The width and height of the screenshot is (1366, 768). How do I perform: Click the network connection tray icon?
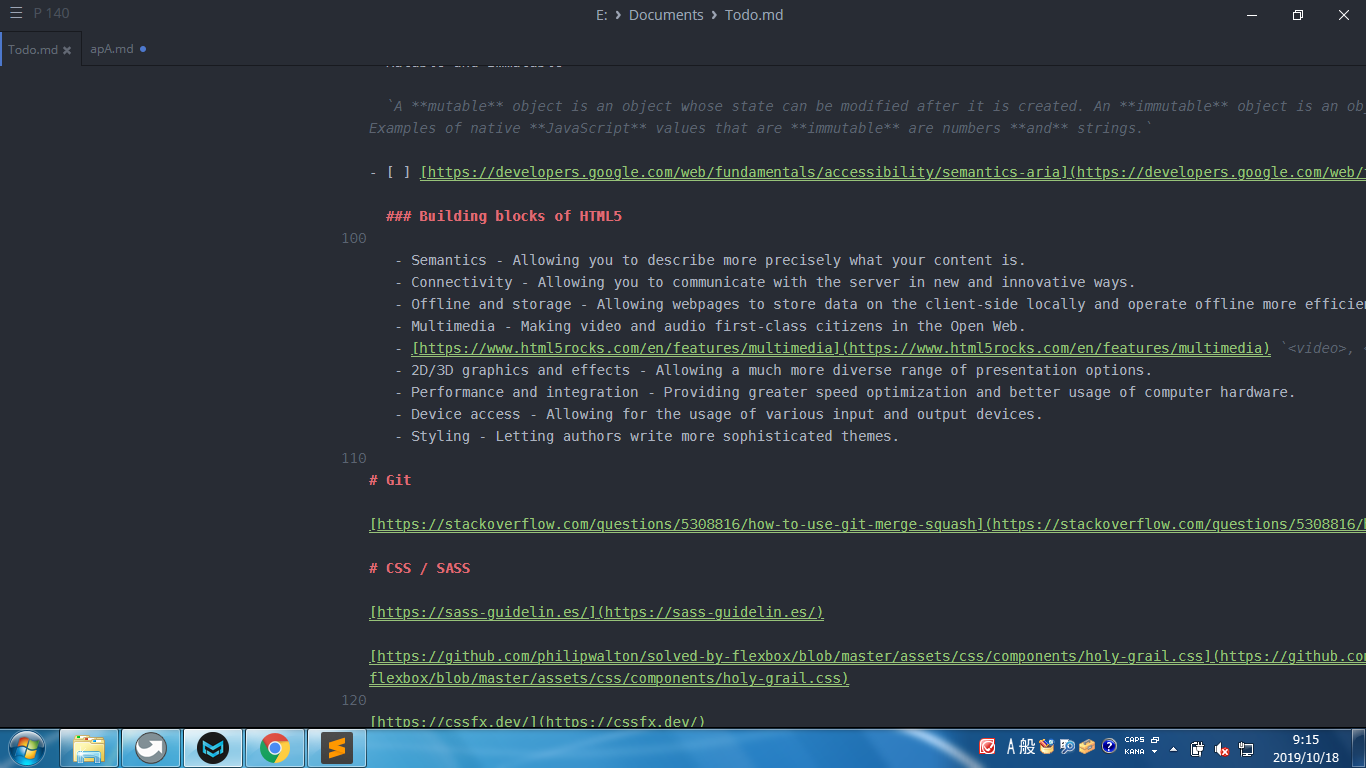pyautogui.click(x=1246, y=748)
